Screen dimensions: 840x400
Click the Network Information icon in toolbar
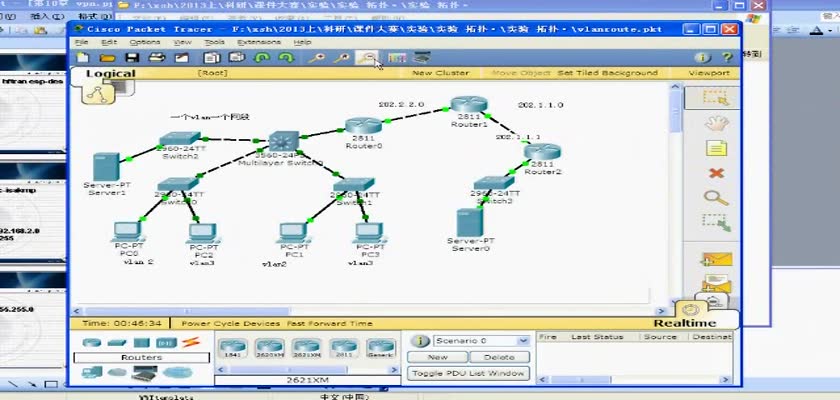click(702, 57)
